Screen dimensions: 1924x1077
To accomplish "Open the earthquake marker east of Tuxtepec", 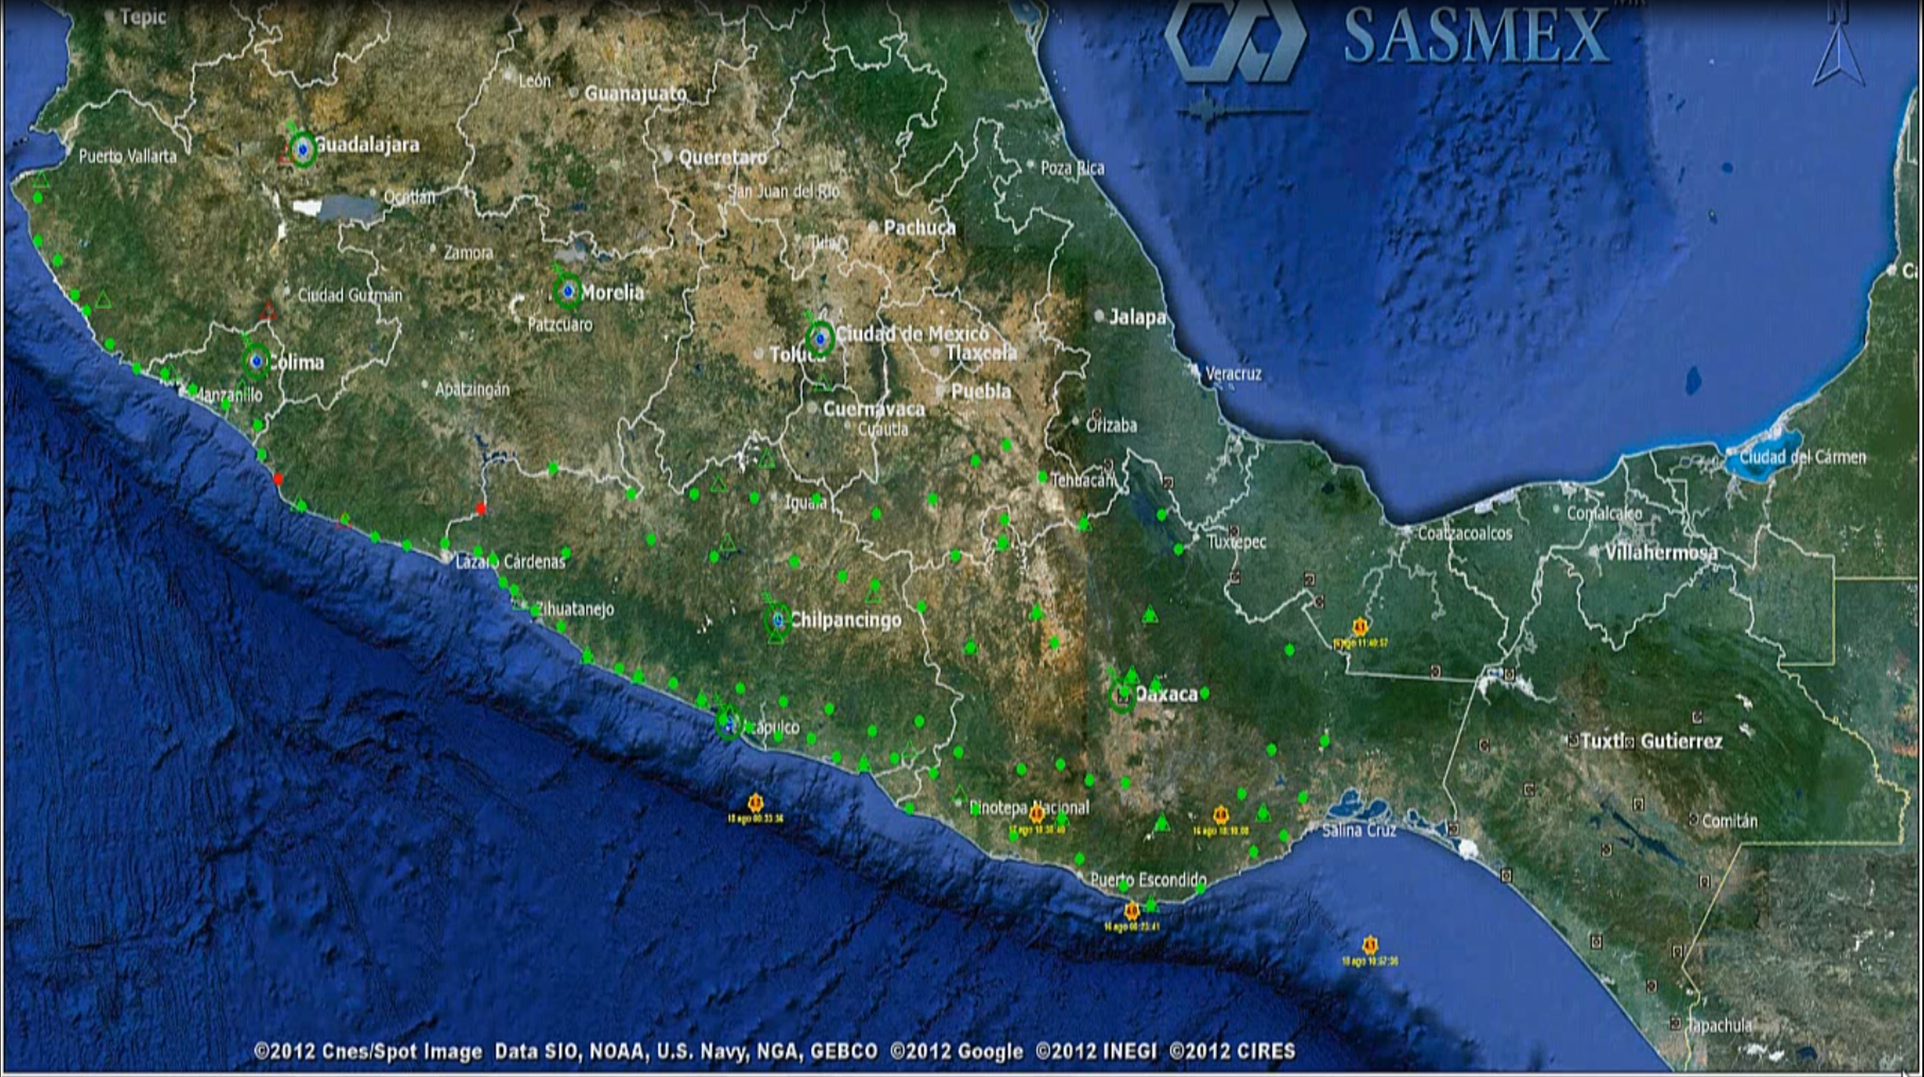I will click(1360, 627).
